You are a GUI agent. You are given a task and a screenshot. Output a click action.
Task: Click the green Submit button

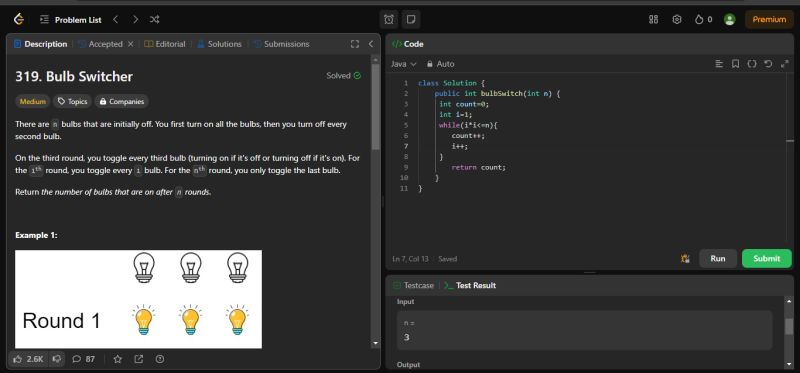[x=766, y=258]
